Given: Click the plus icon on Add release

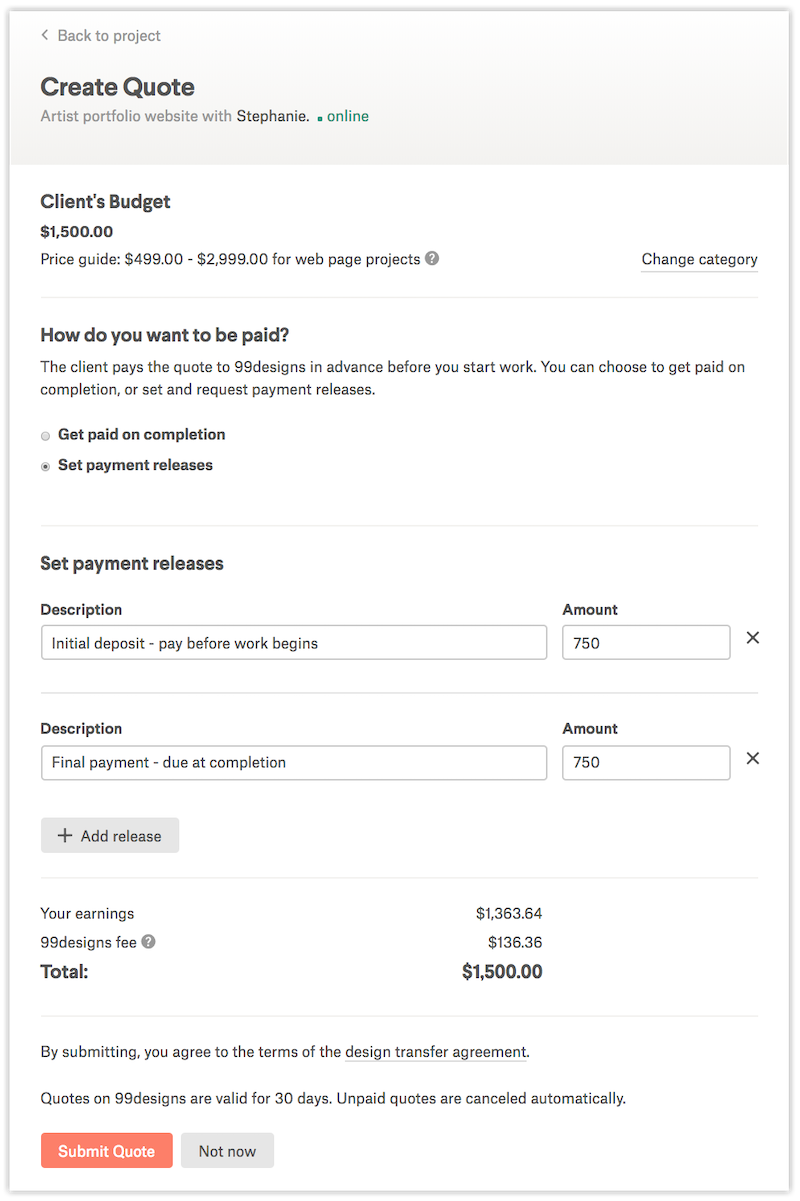Looking at the screenshot, I should pos(65,836).
